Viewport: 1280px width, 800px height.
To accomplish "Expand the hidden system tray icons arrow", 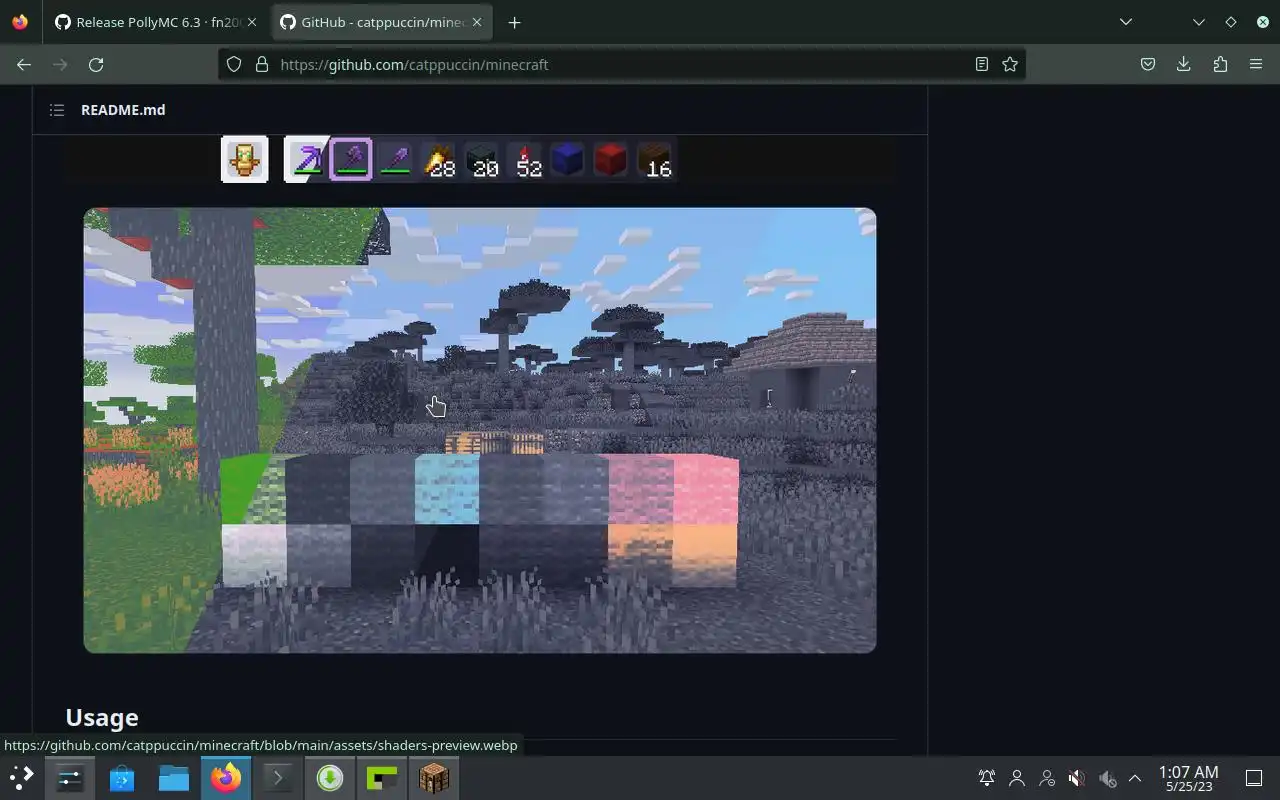I will (x=1135, y=778).
